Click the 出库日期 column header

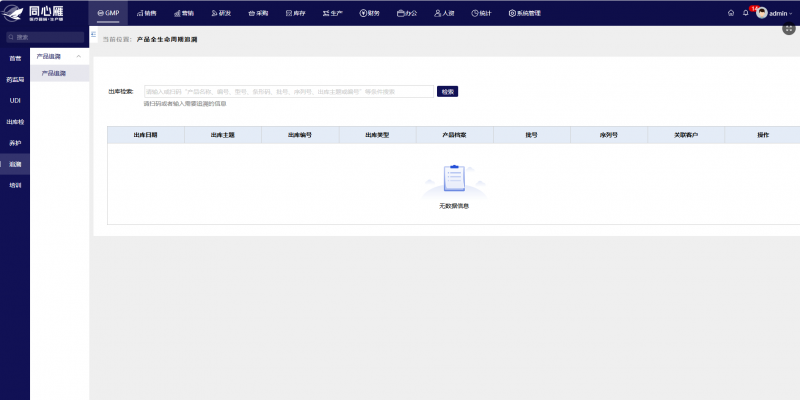[x=146, y=135]
